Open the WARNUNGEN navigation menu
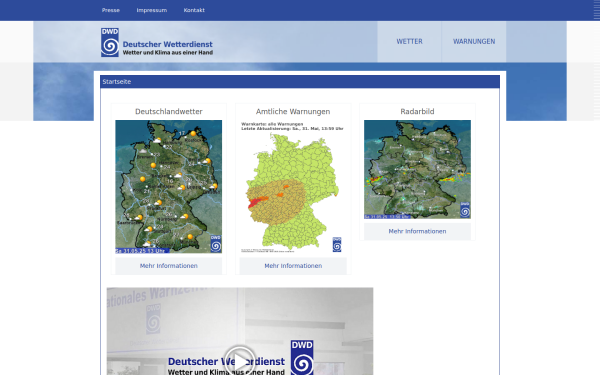This screenshot has height=375, width=600. point(474,41)
